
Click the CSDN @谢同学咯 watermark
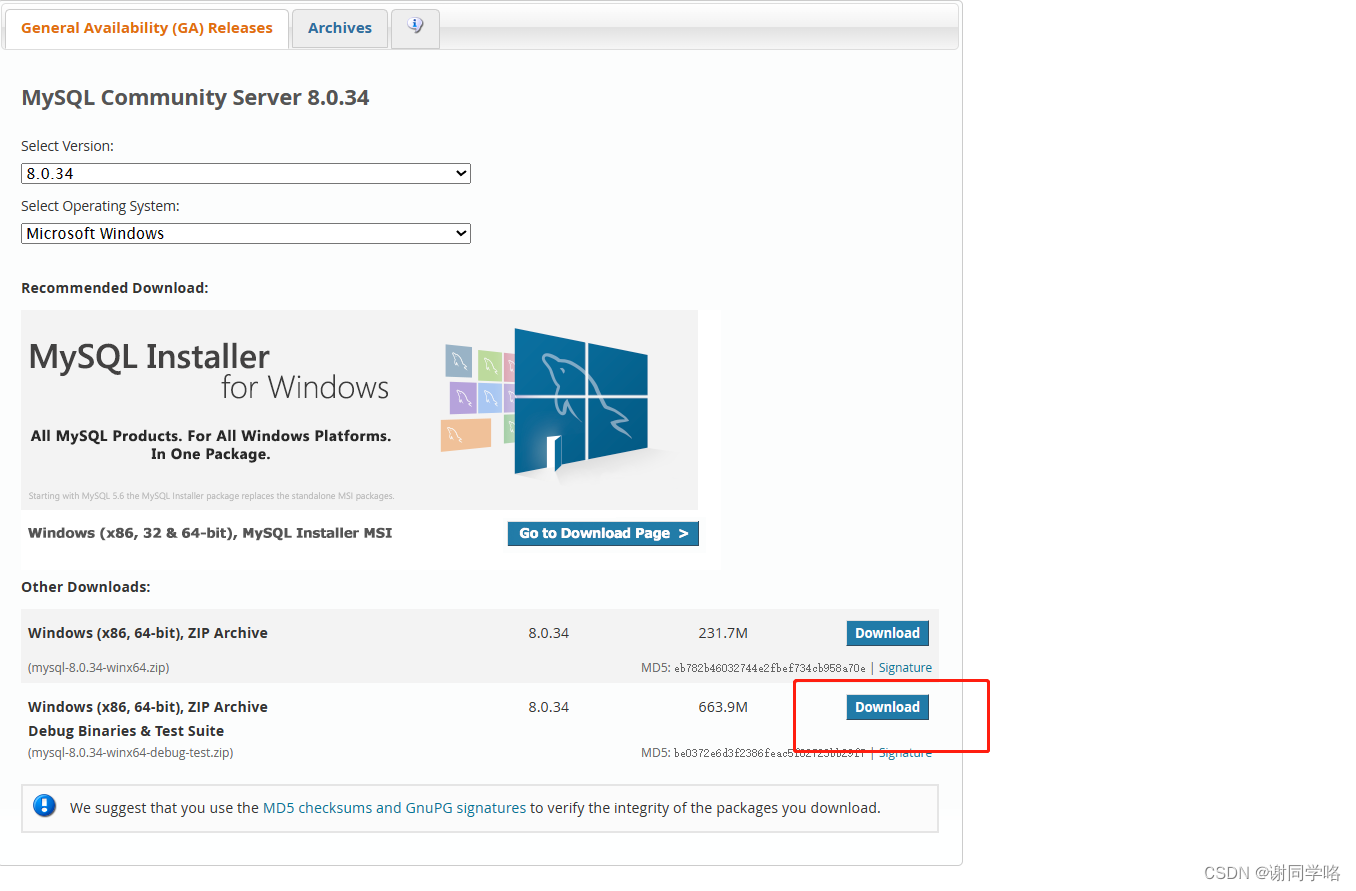[x=1272, y=872]
